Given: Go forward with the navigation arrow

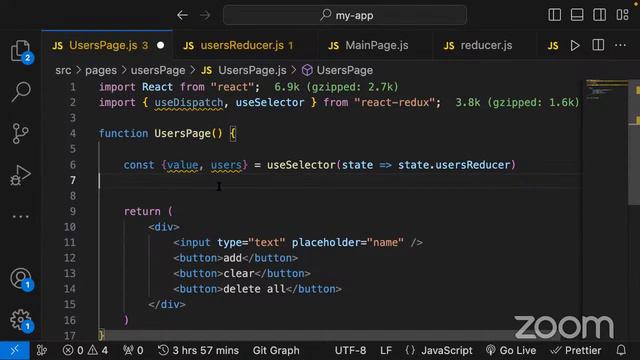Looking at the screenshot, I should 205,16.
